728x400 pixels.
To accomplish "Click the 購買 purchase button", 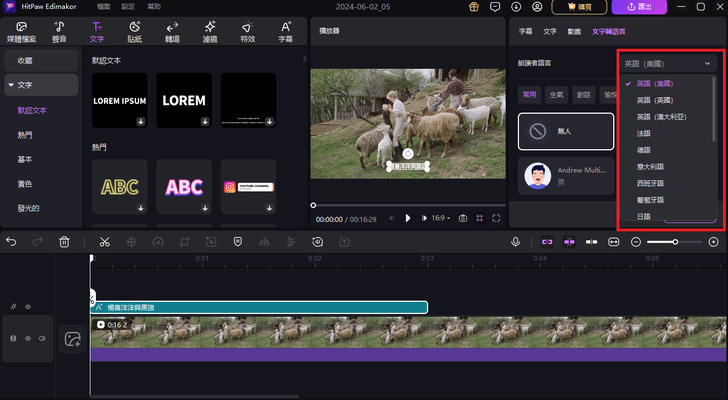I will point(579,7).
